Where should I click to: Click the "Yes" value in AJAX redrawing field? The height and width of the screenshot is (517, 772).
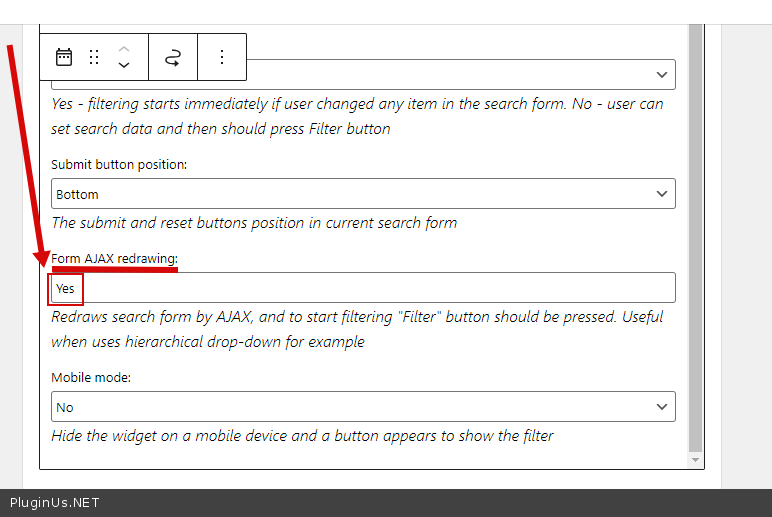[x=65, y=289]
